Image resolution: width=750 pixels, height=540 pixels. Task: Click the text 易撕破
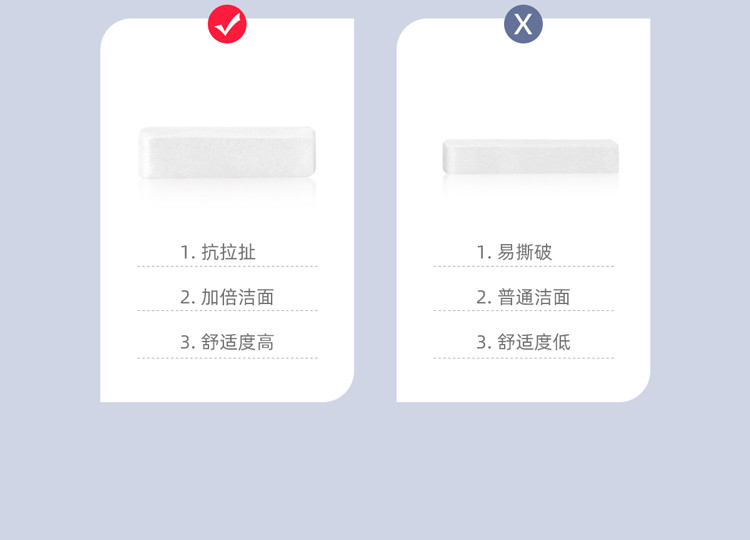525,252
